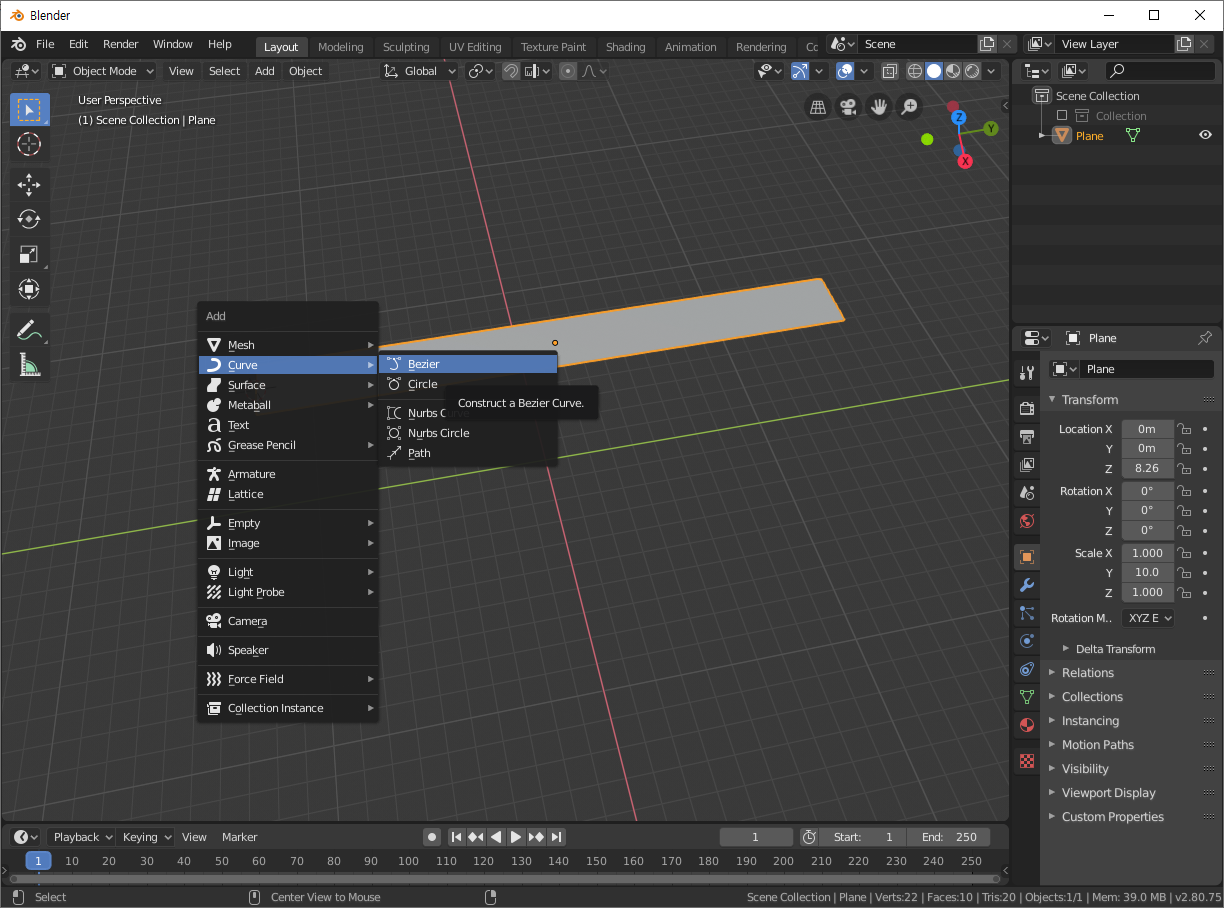The width and height of the screenshot is (1224, 908).
Task: Select the Rotate tool
Action: pyautogui.click(x=29, y=219)
